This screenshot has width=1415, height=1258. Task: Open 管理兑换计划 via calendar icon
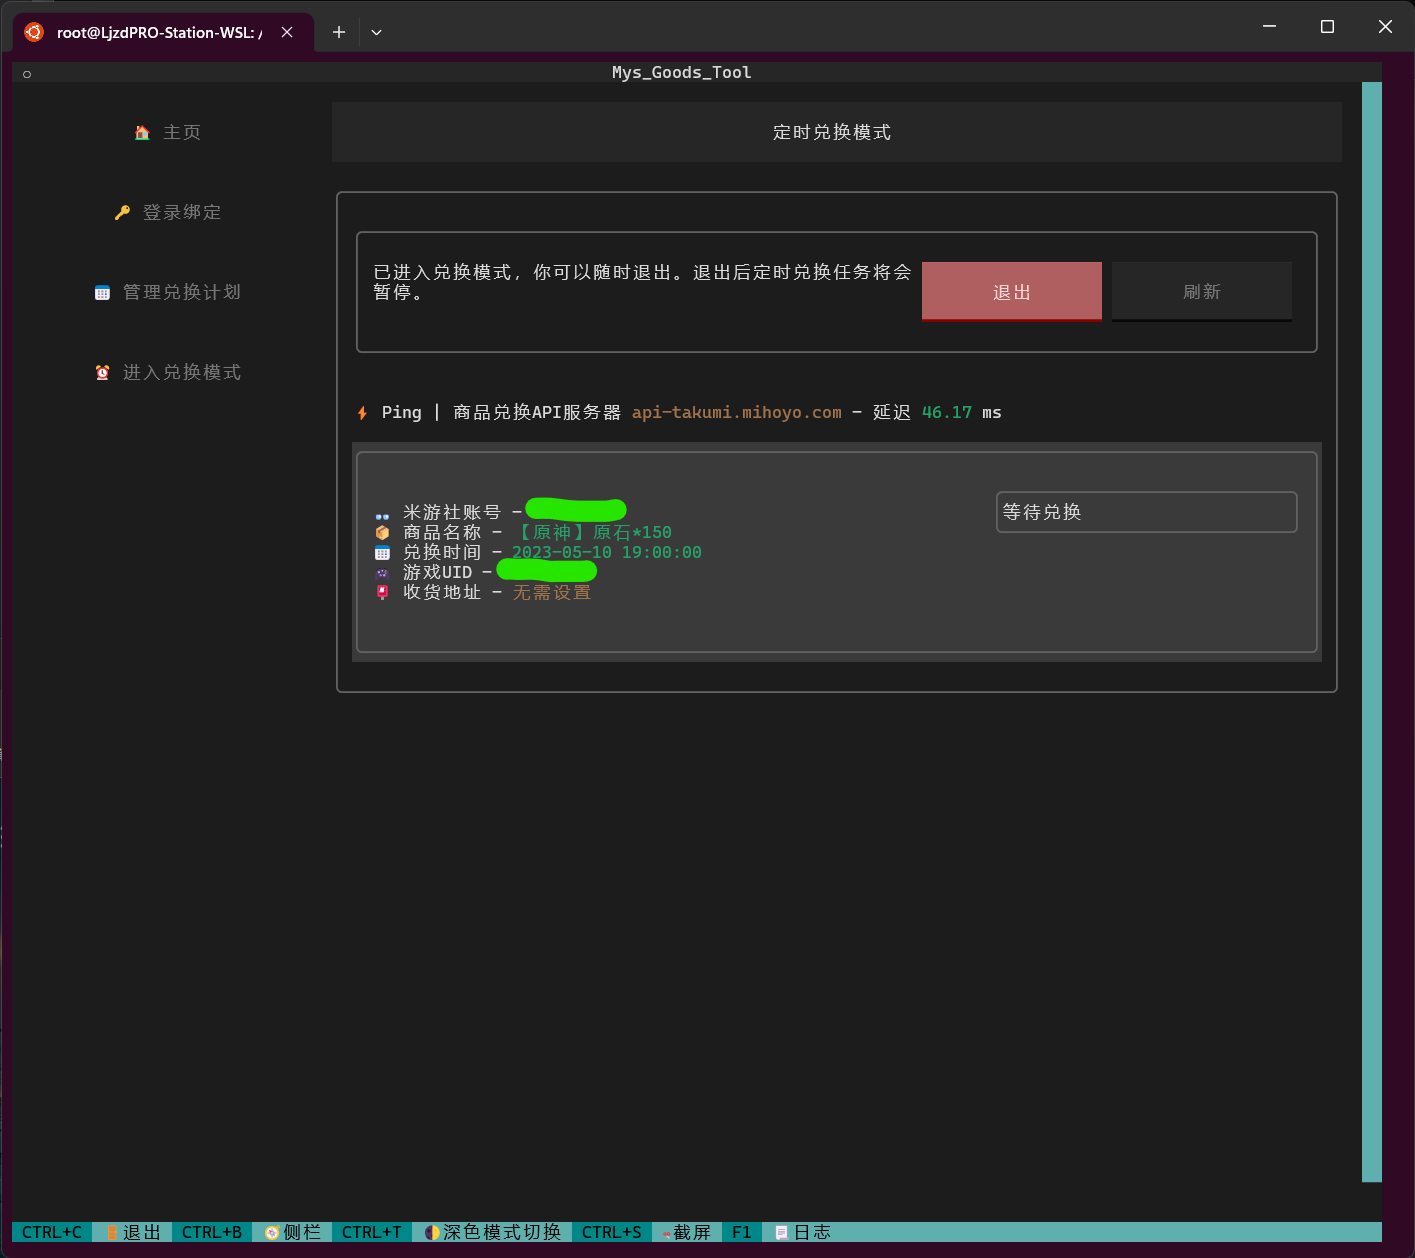(102, 291)
